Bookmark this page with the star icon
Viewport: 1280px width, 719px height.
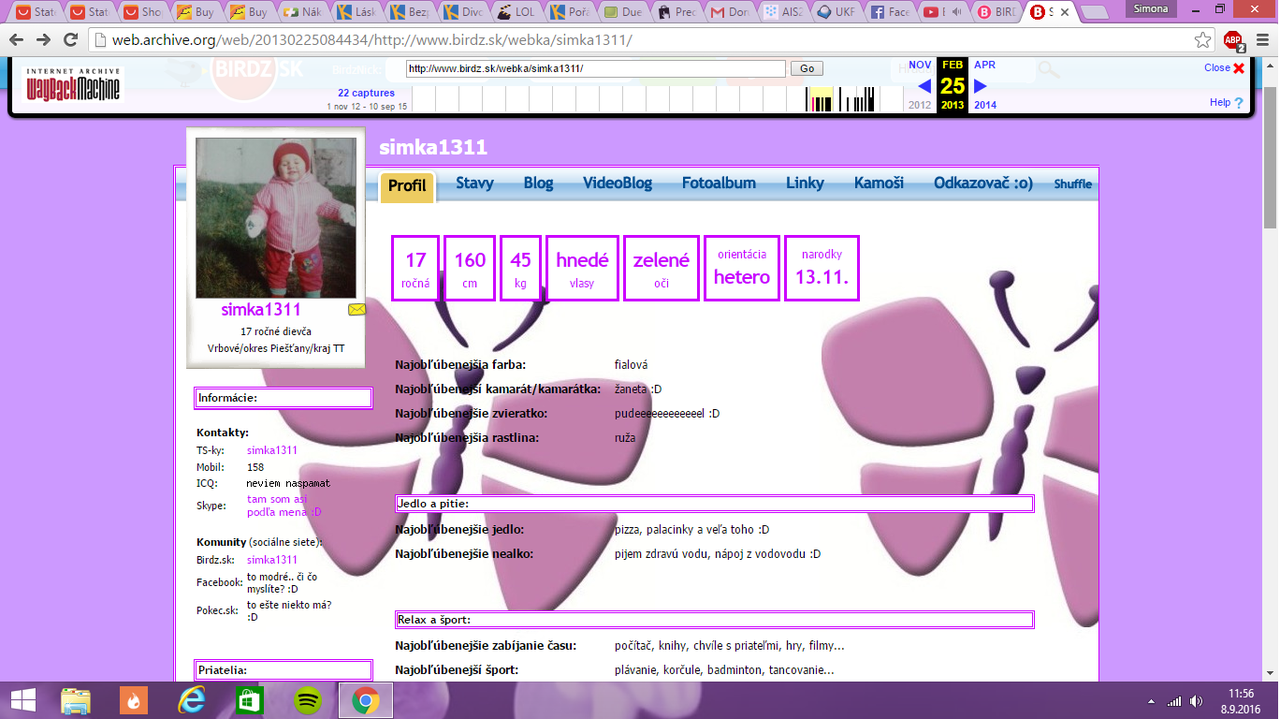click(1203, 40)
